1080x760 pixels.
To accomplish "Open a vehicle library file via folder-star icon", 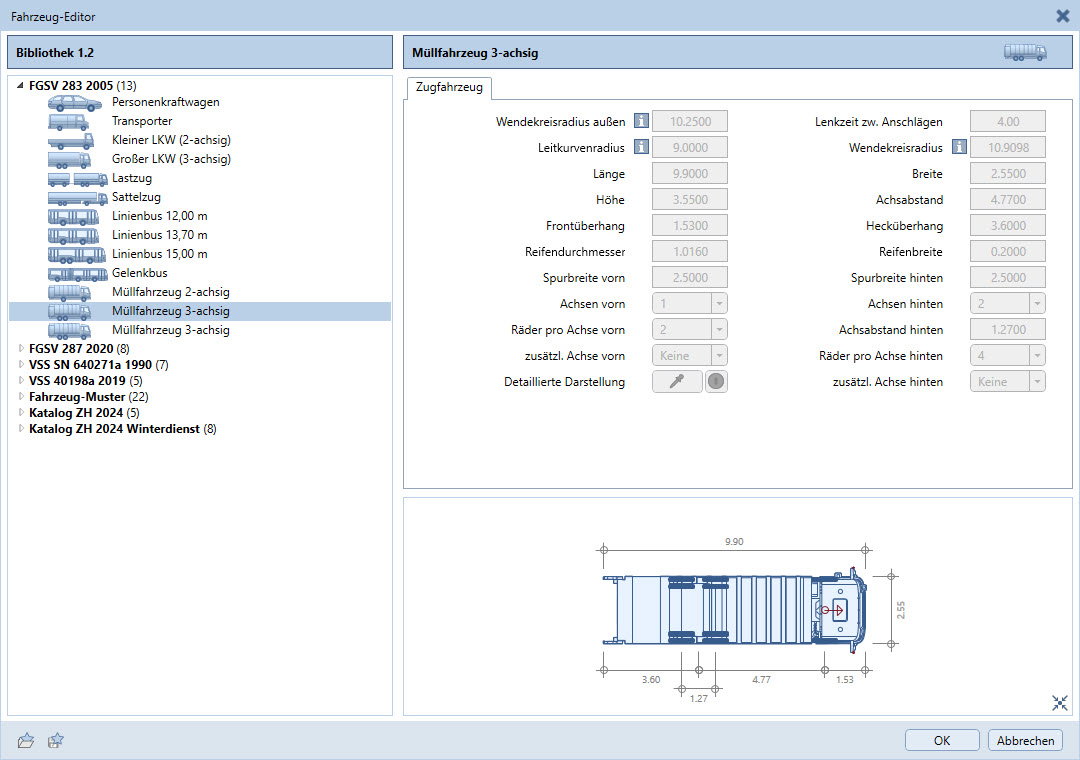I will [x=26, y=740].
